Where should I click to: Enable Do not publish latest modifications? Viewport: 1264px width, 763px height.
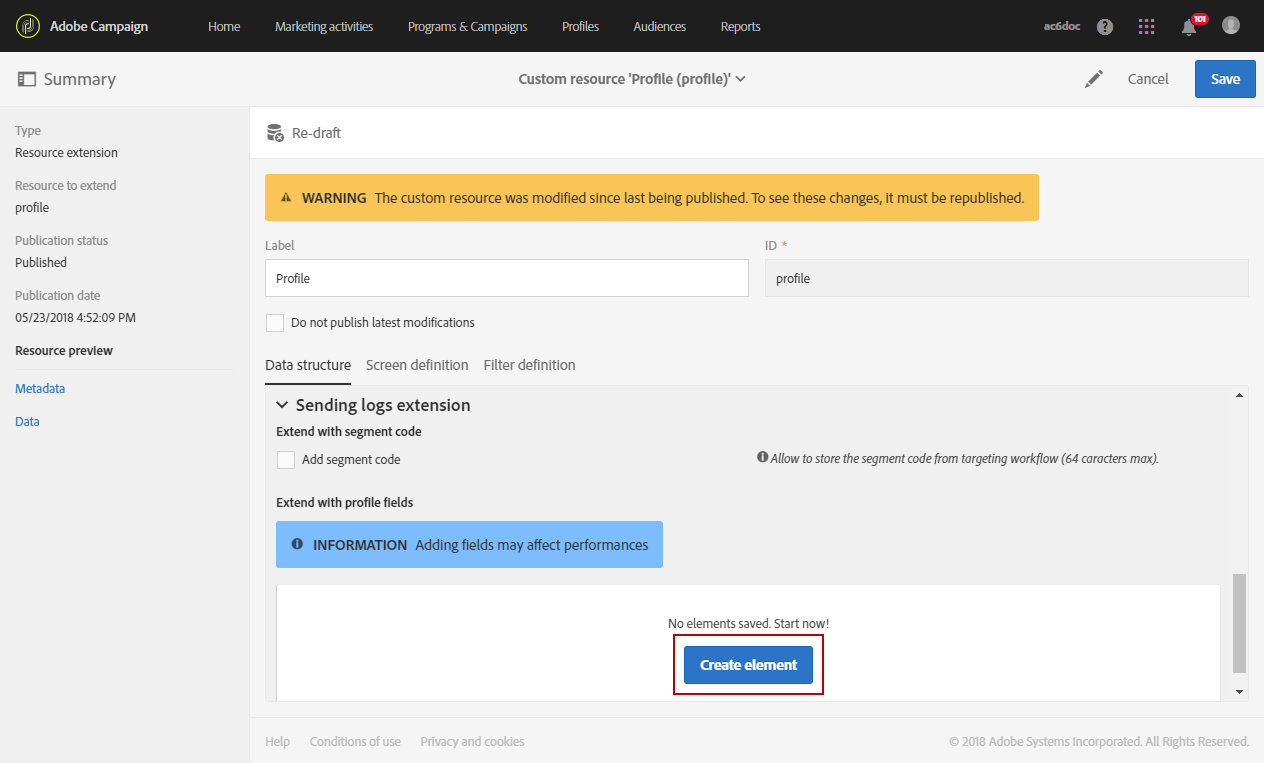pos(275,323)
